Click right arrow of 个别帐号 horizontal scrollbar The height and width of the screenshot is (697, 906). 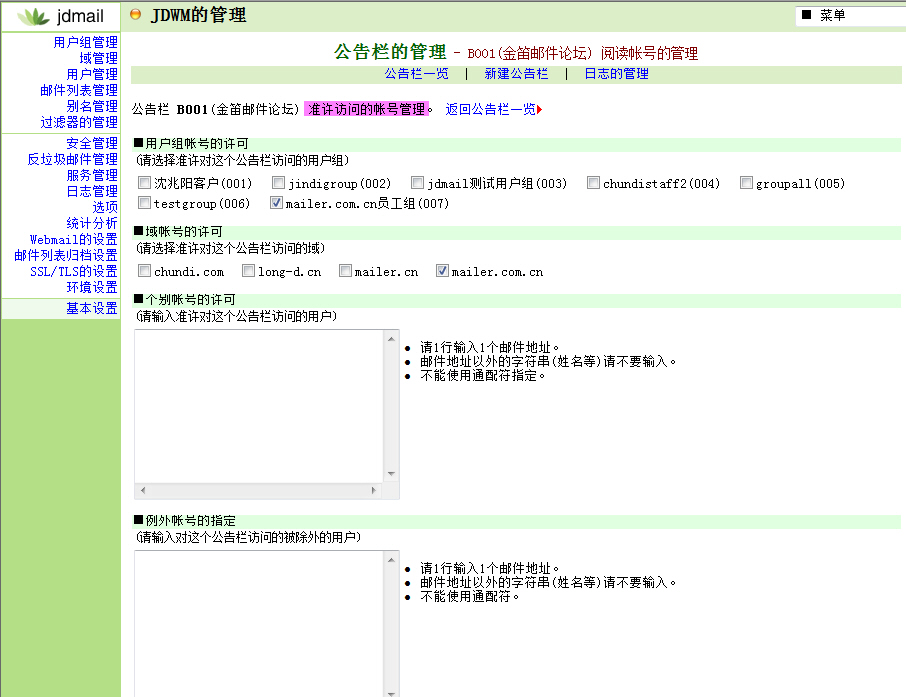click(374, 491)
